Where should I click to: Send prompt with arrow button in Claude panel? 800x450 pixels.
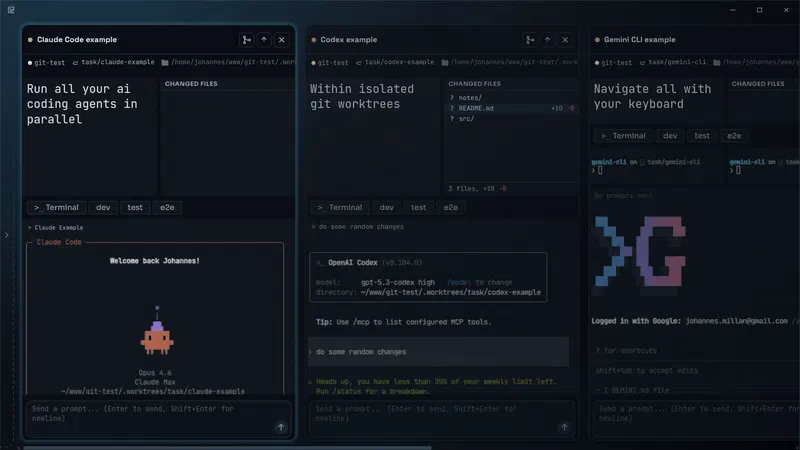pos(281,428)
